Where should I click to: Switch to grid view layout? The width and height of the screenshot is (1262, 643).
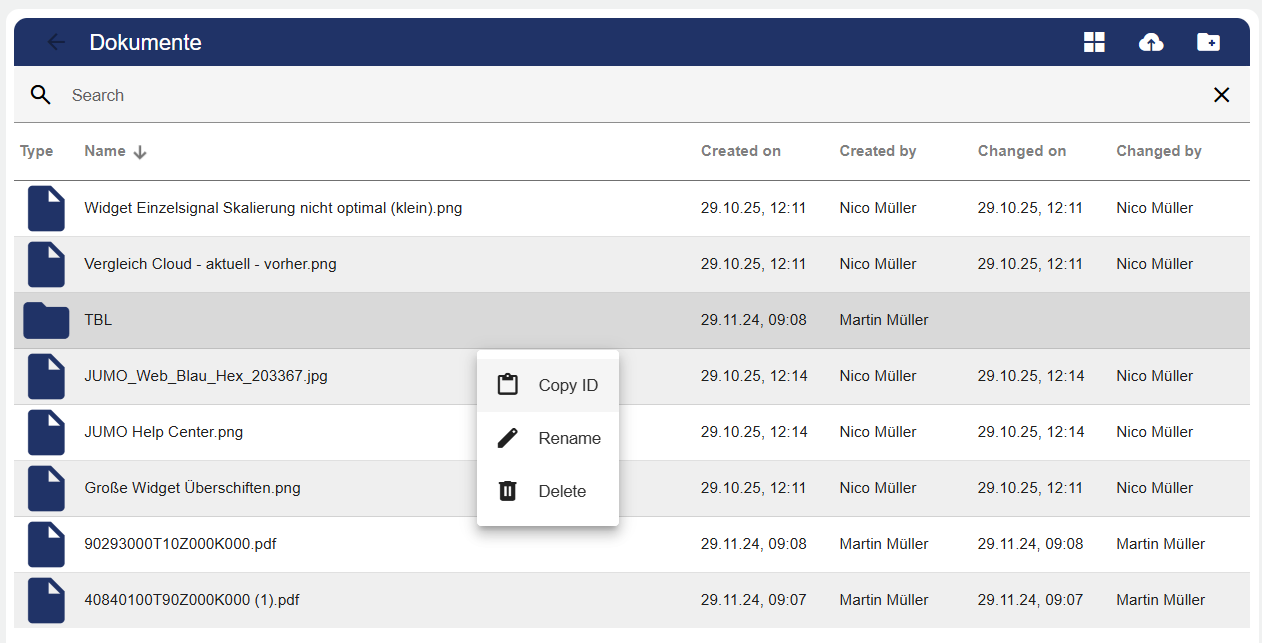point(1094,42)
